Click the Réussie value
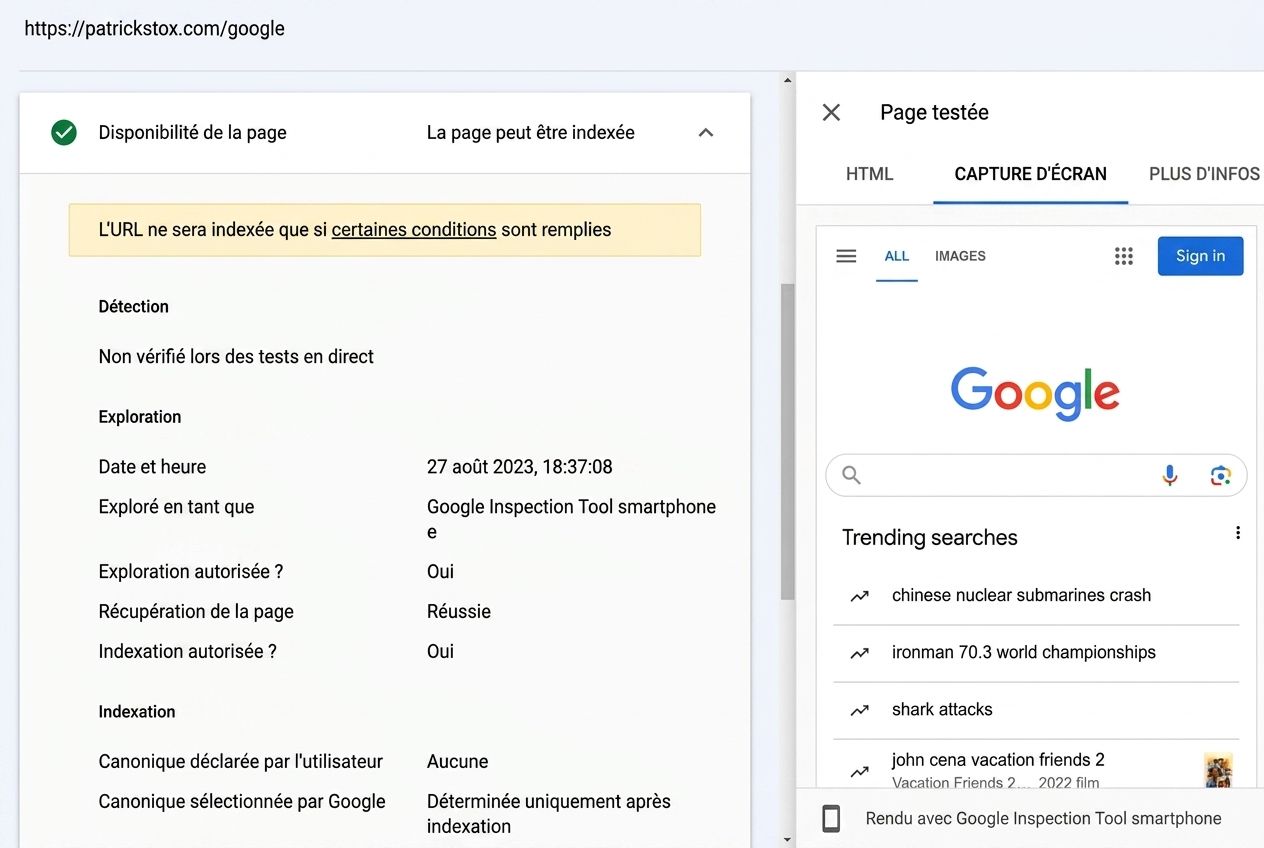Image resolution: width=1264 pixels, height=848 pixels. 458,611
